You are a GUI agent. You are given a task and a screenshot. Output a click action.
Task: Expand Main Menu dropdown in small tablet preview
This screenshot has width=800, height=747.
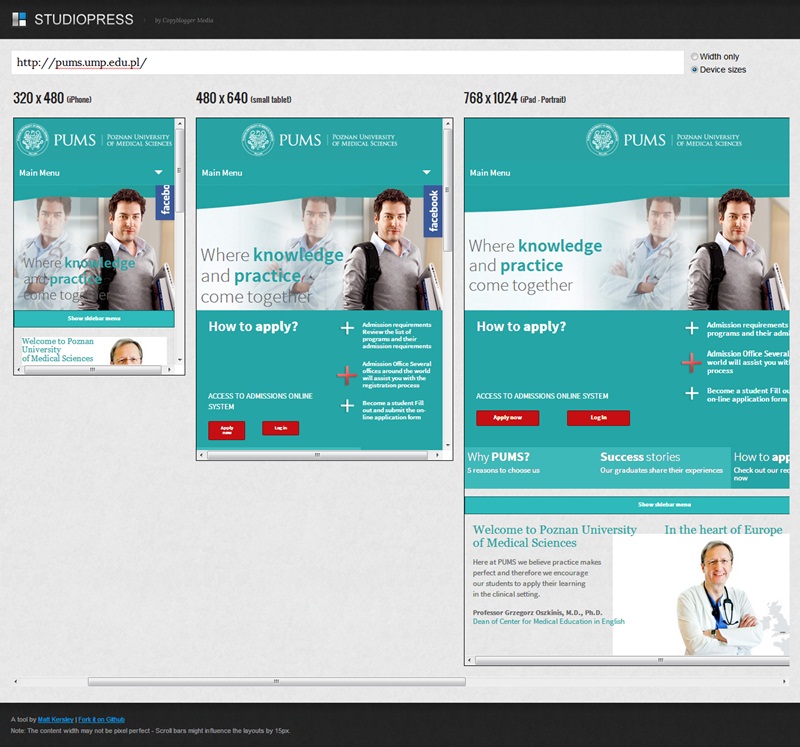point(427,173)
